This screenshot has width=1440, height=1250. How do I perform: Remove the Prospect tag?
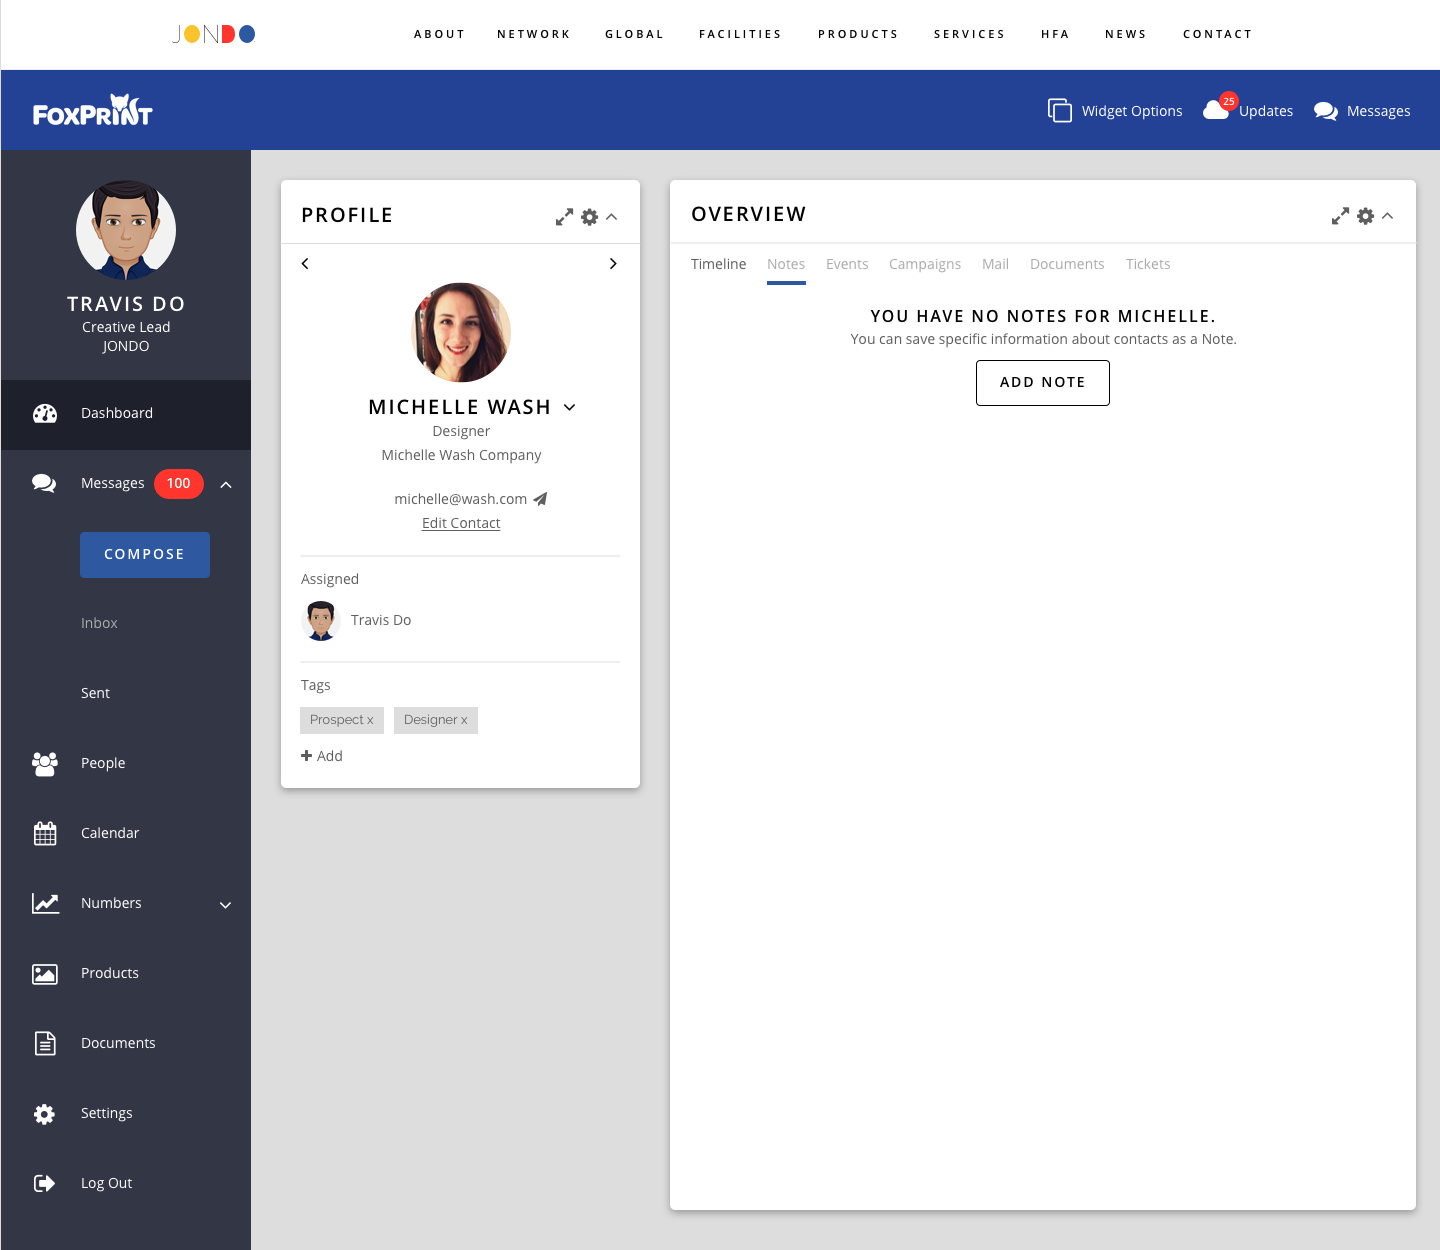pos(370,720)
